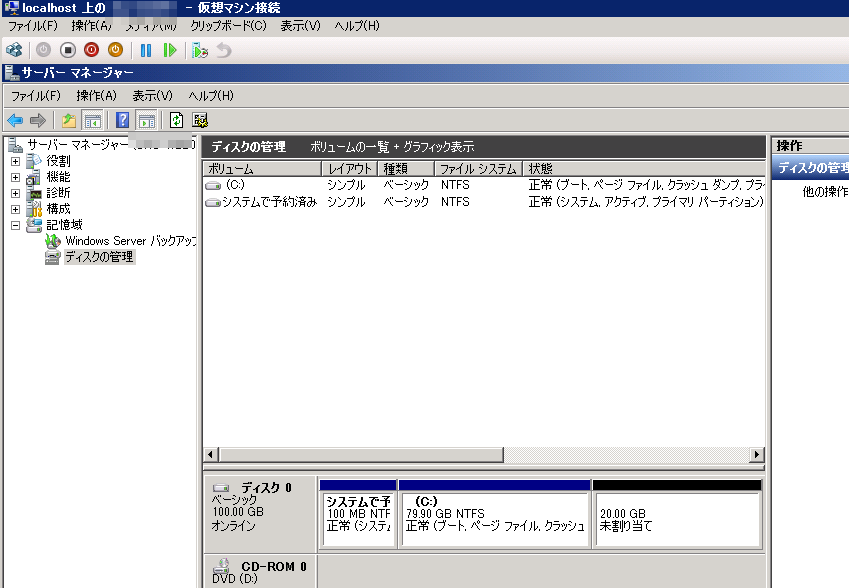This screenshot has height=588, width=849.
Task: Expand the 構成 tree node
Action: click(x=16, y=209)
